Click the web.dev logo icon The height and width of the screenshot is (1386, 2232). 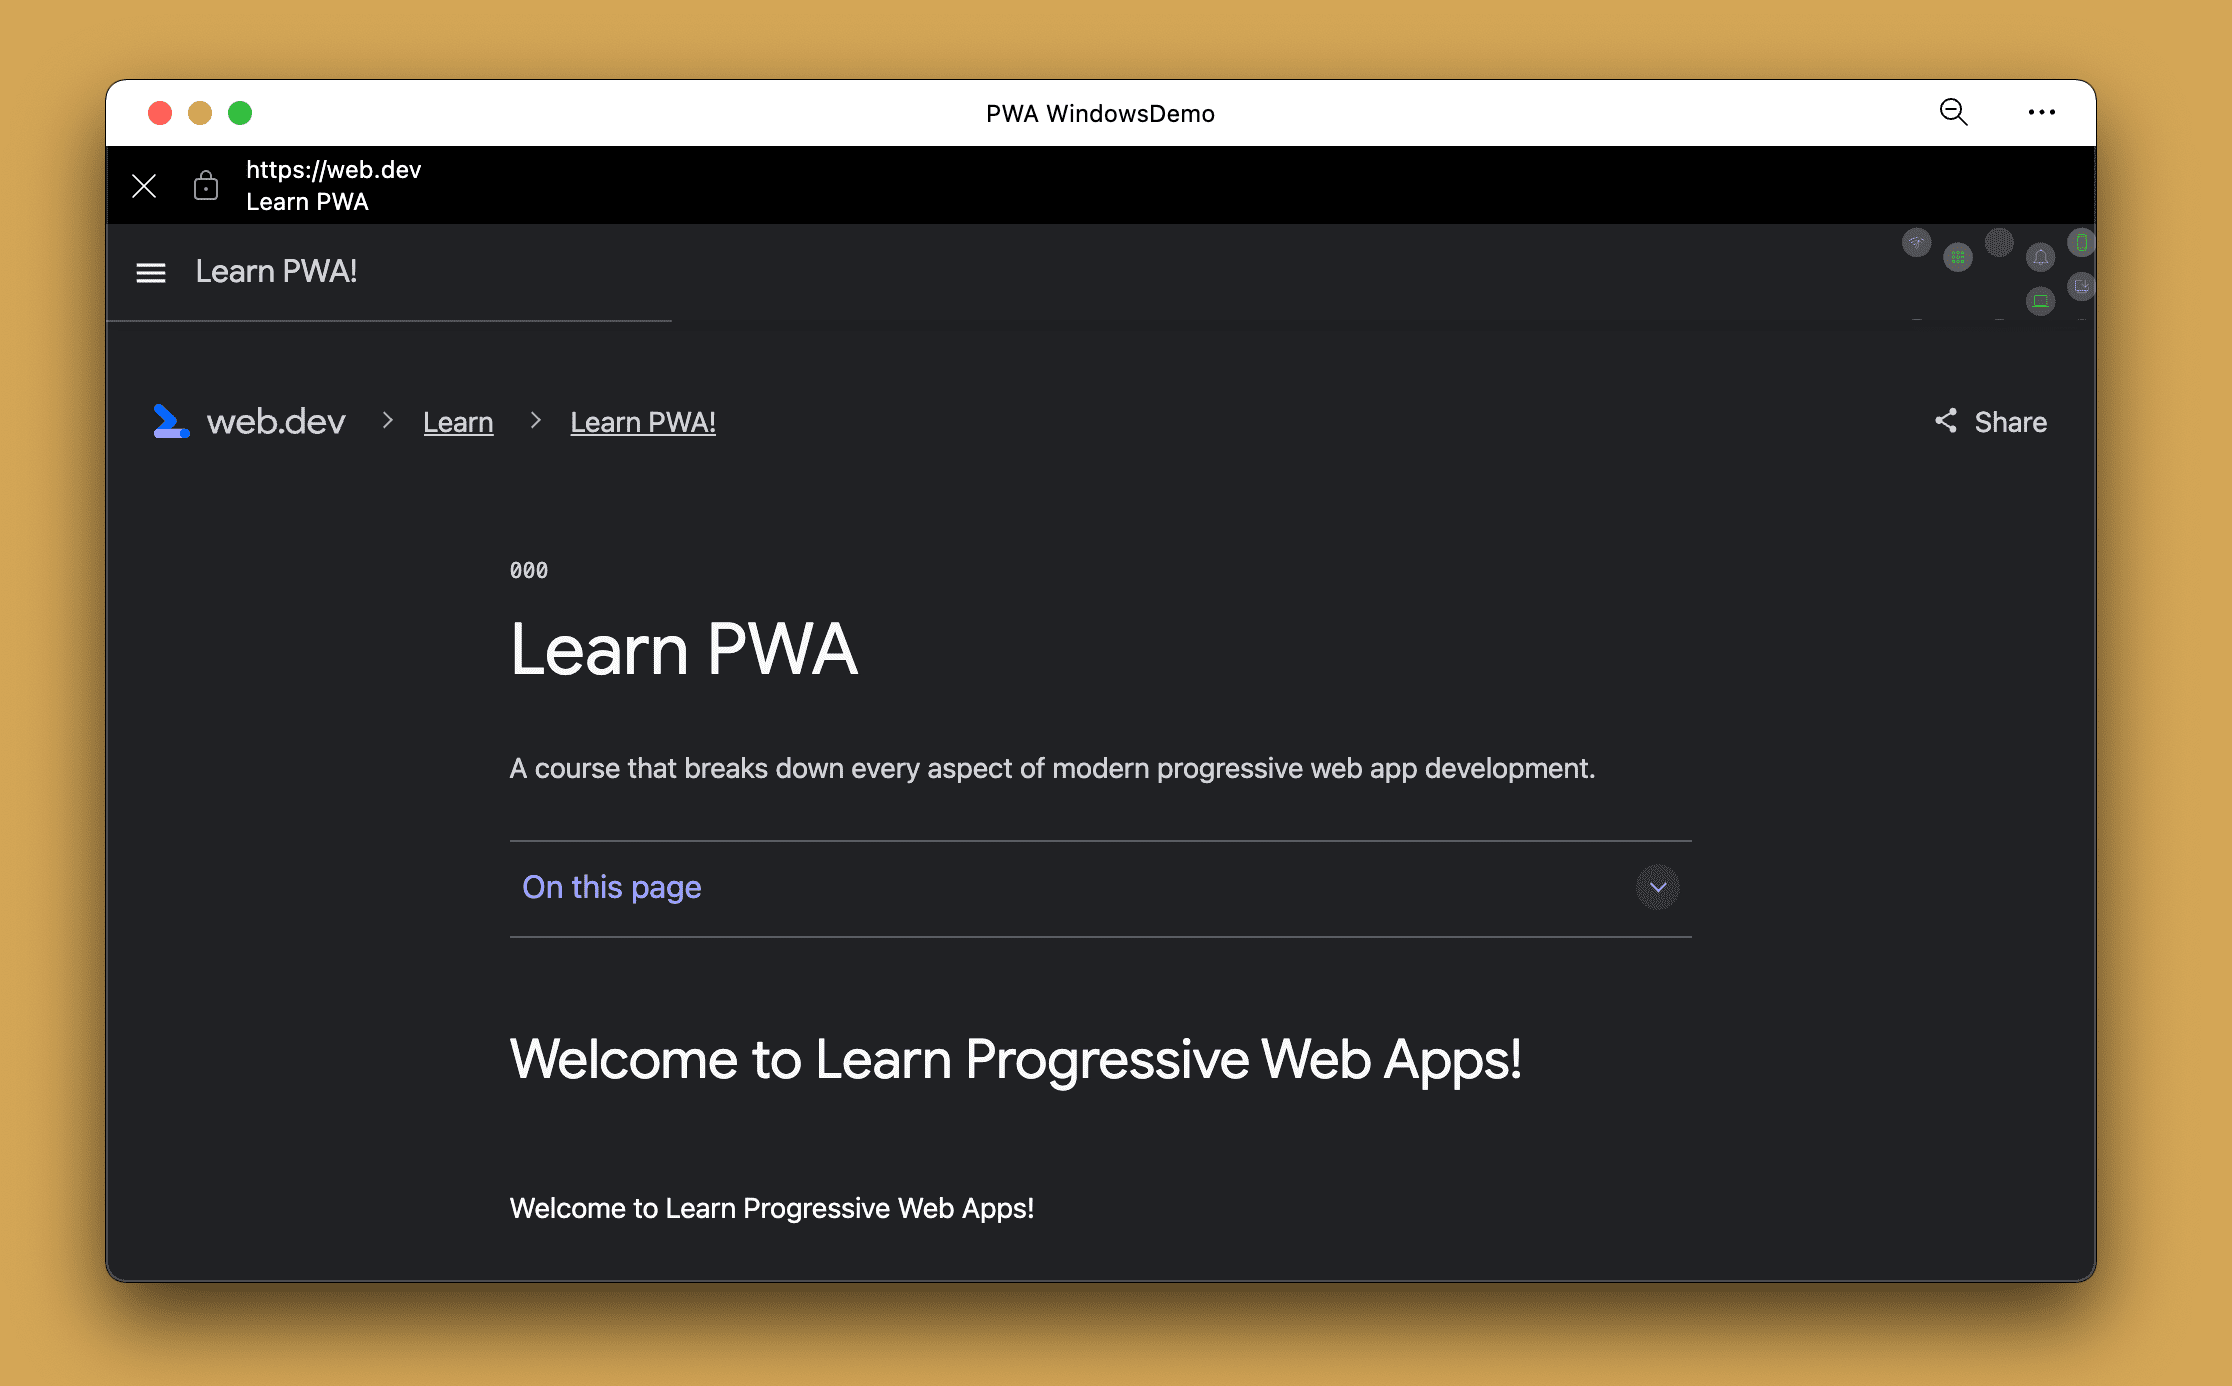click(x=172, y=422)
